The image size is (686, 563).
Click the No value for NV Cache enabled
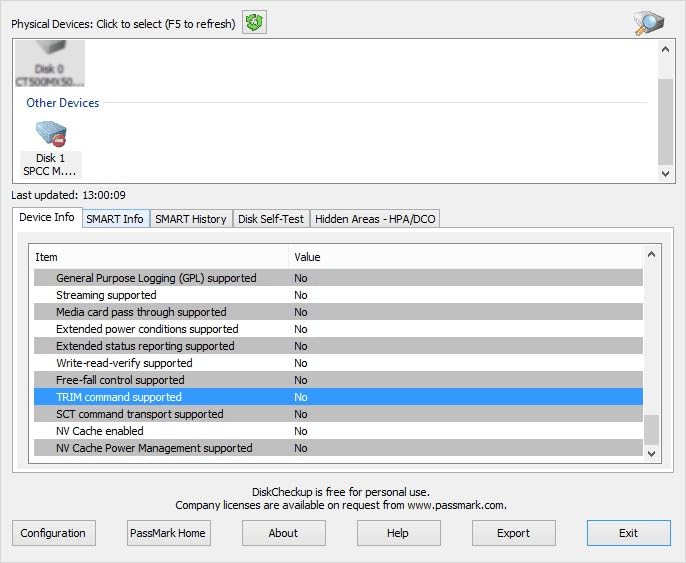point(301,431)
